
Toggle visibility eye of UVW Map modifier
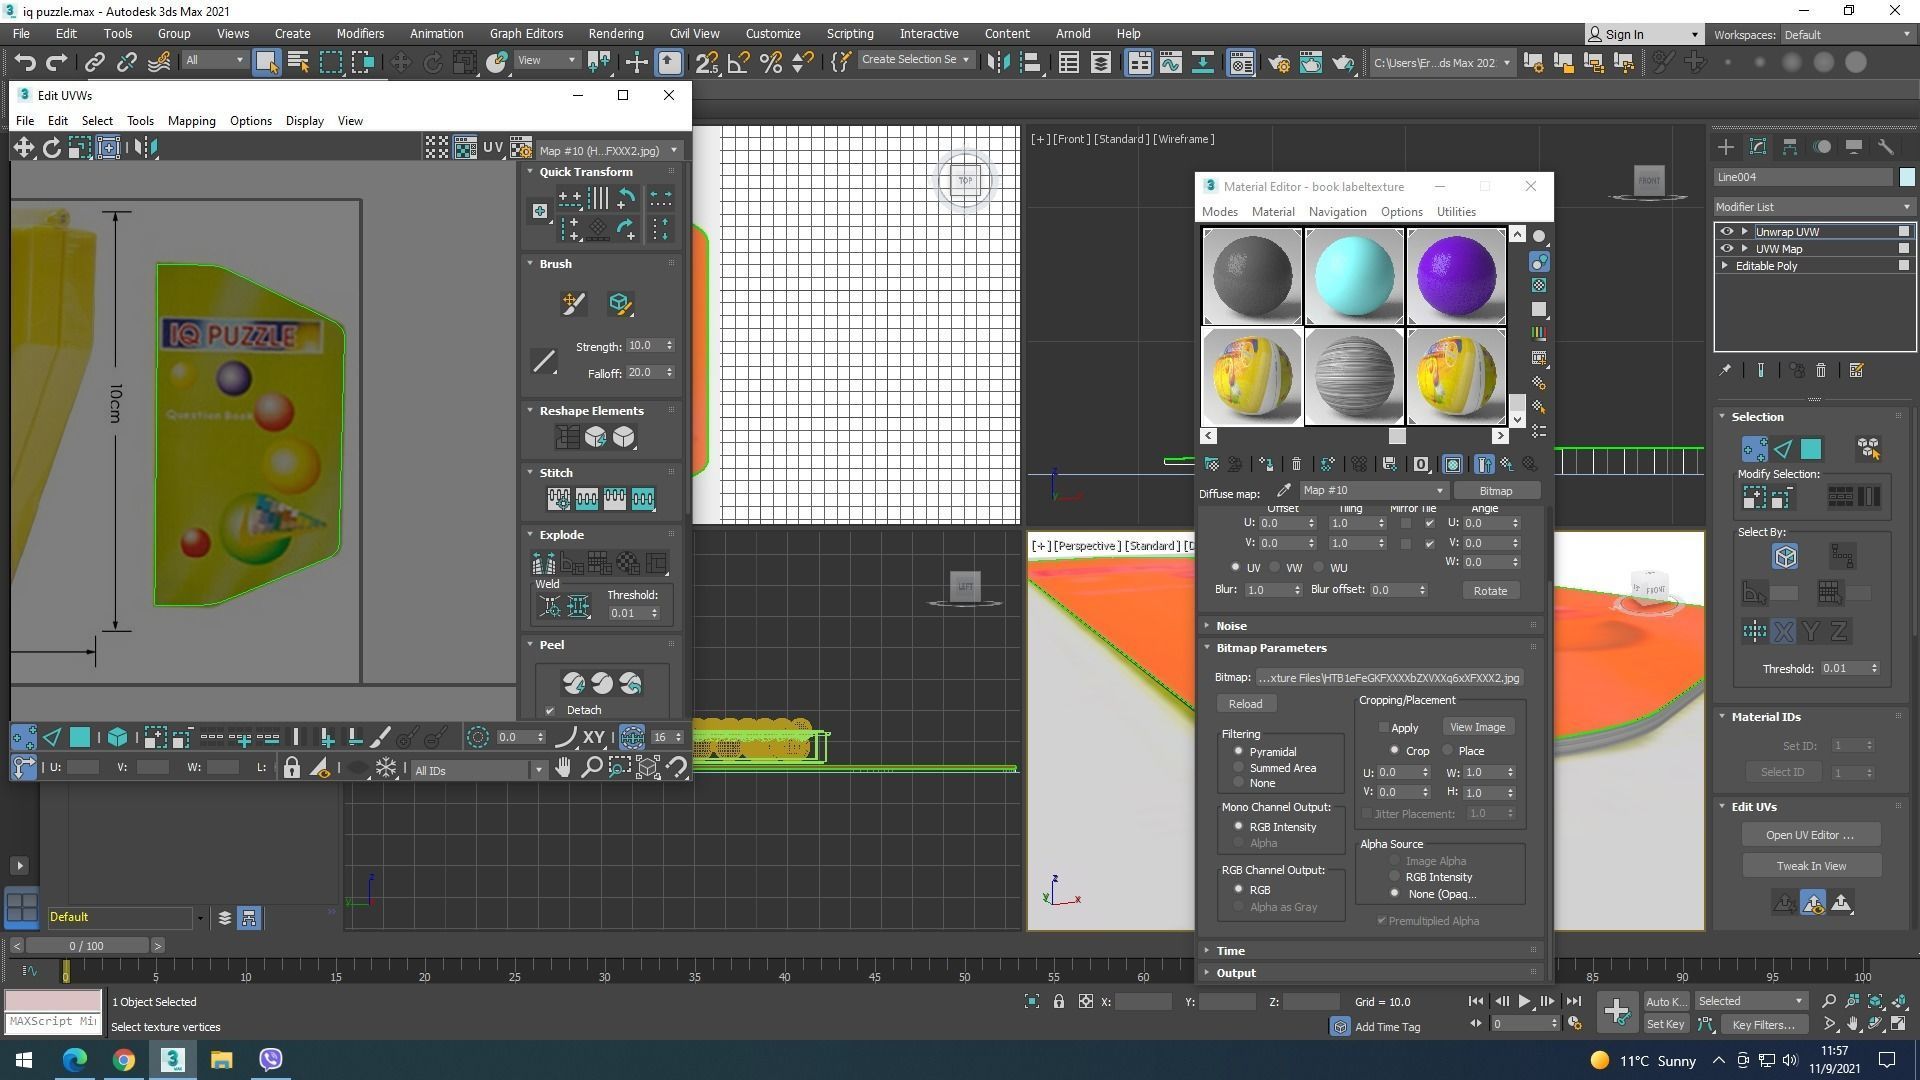1726,248
